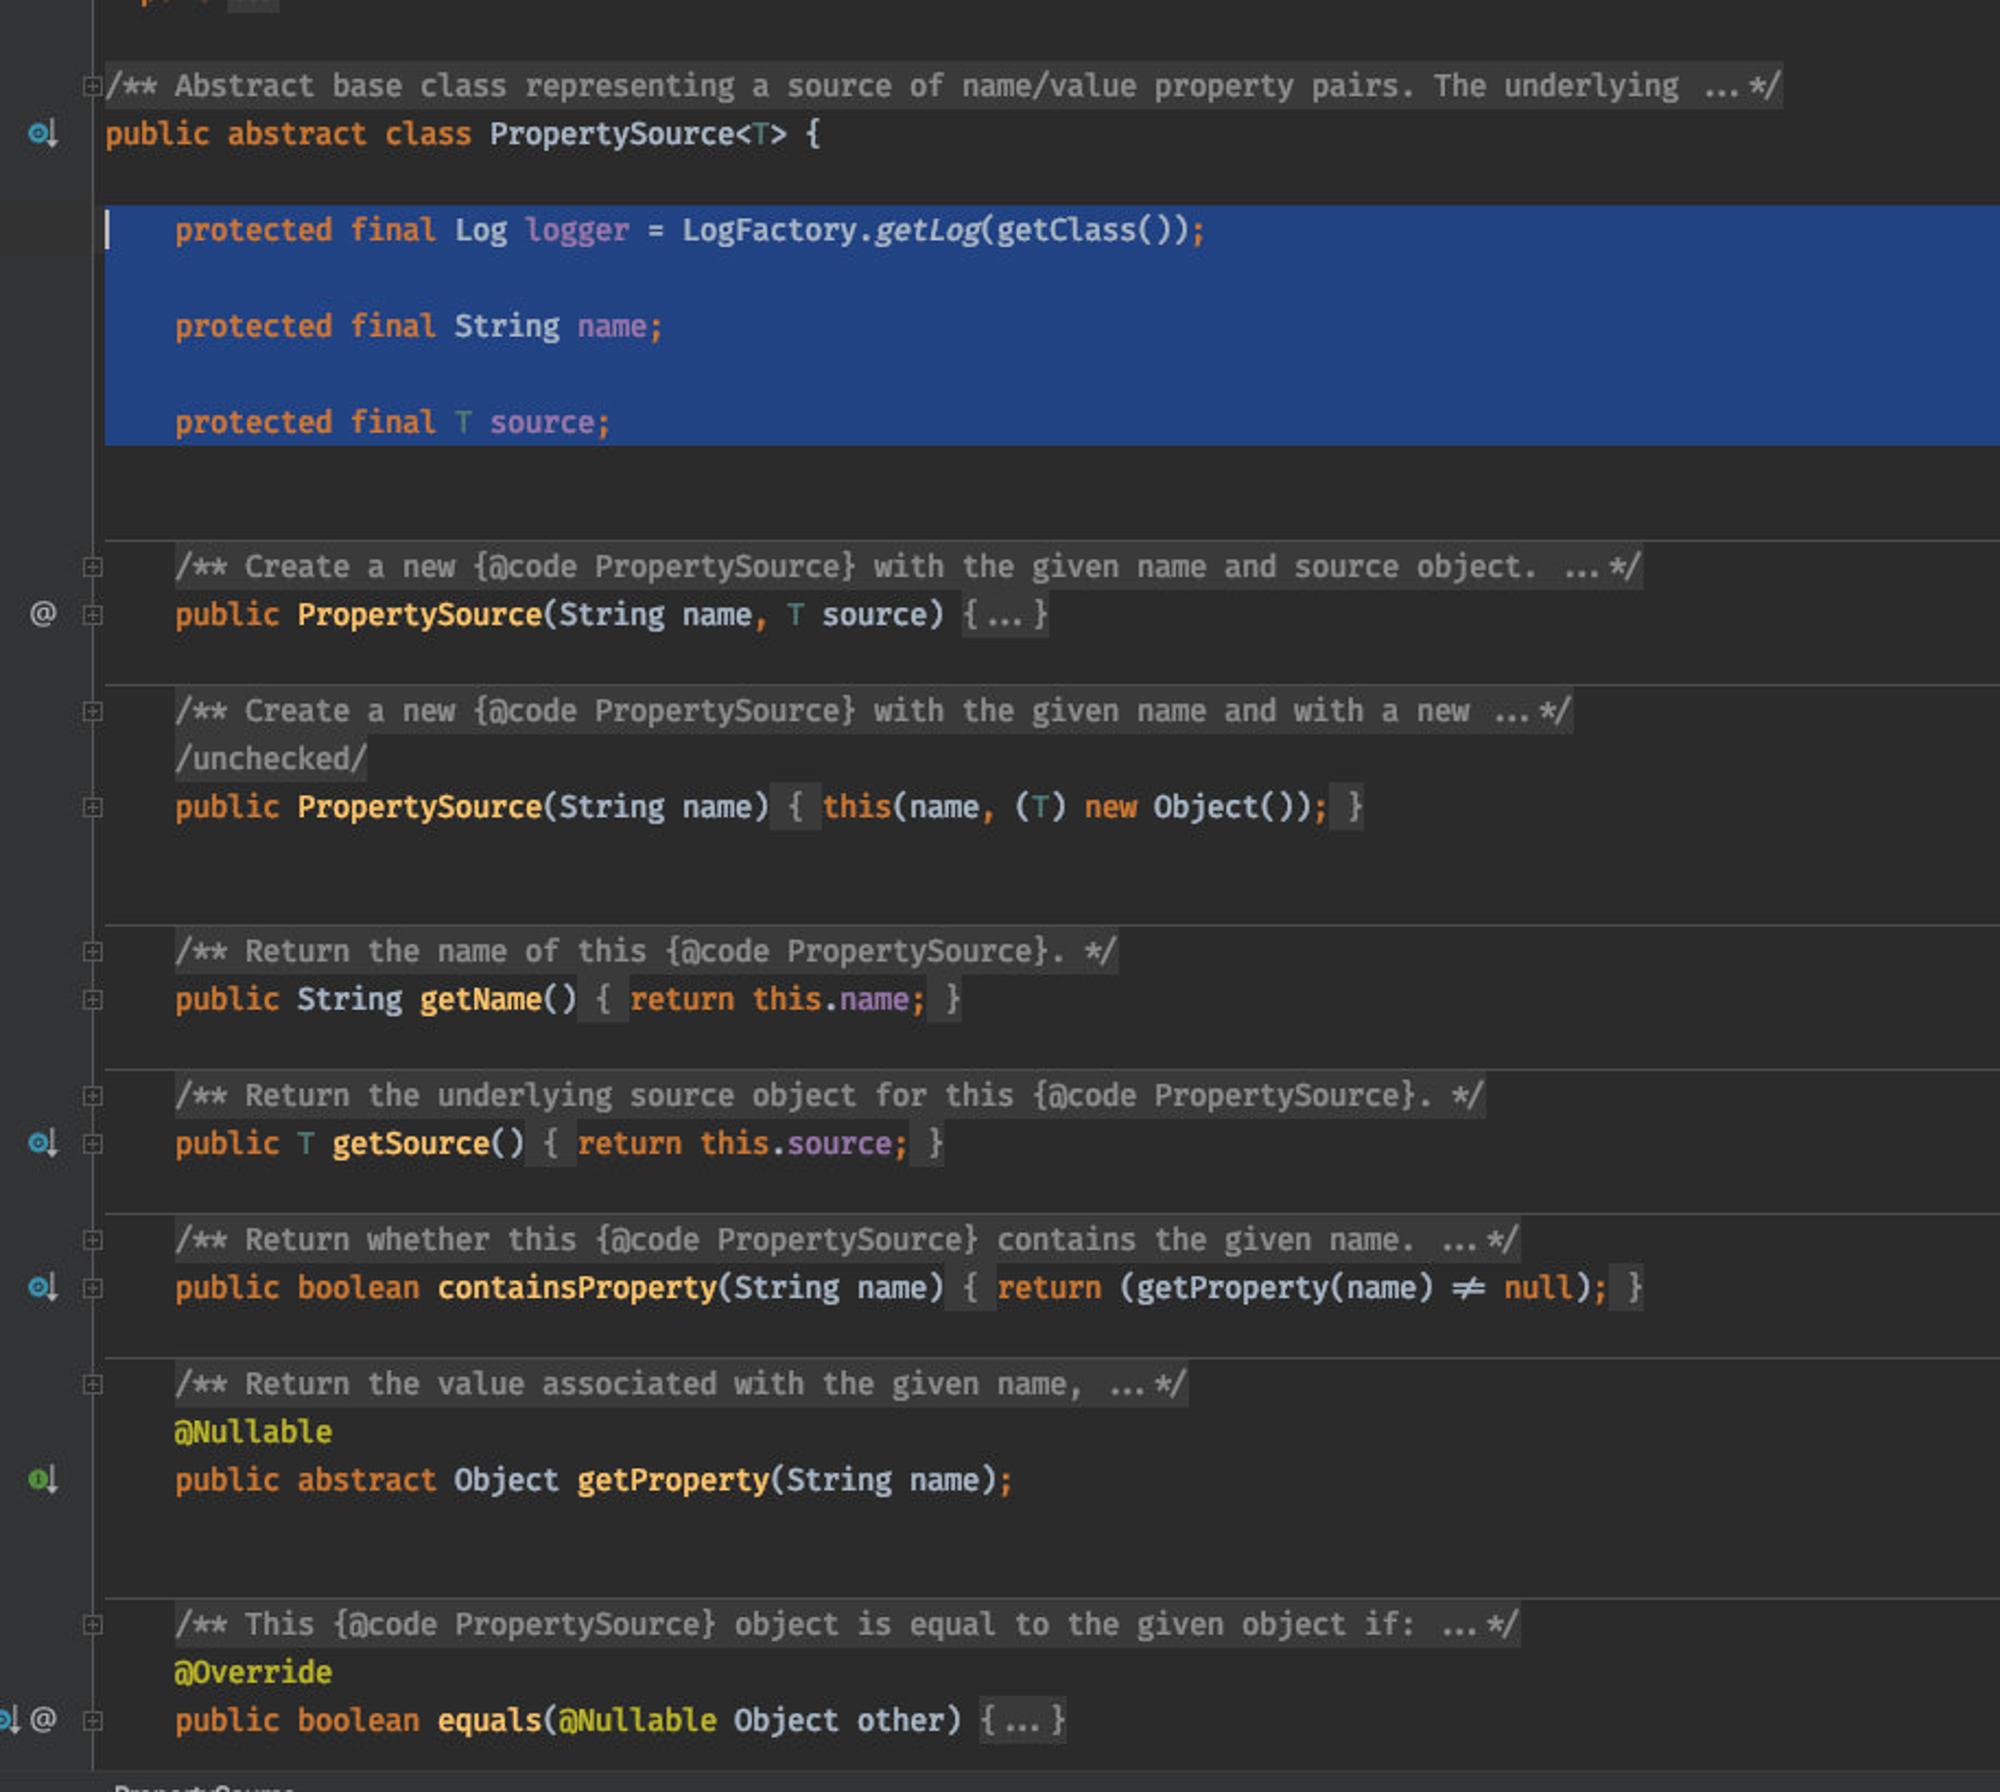Toggle fold marker on PropertySource(String name) constructor
The image size is (2000, 1792).
[x=92, y=807]
